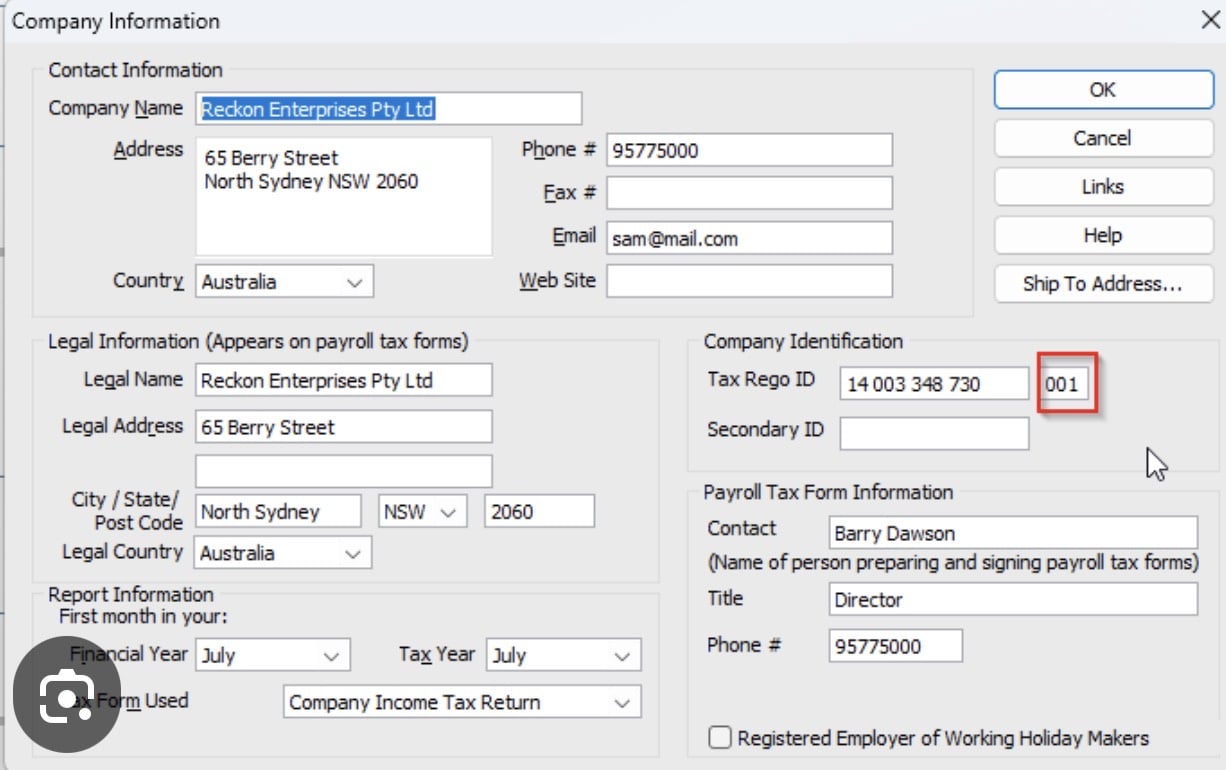Click the payroll tax forms signing note text

tap(953, 562)
